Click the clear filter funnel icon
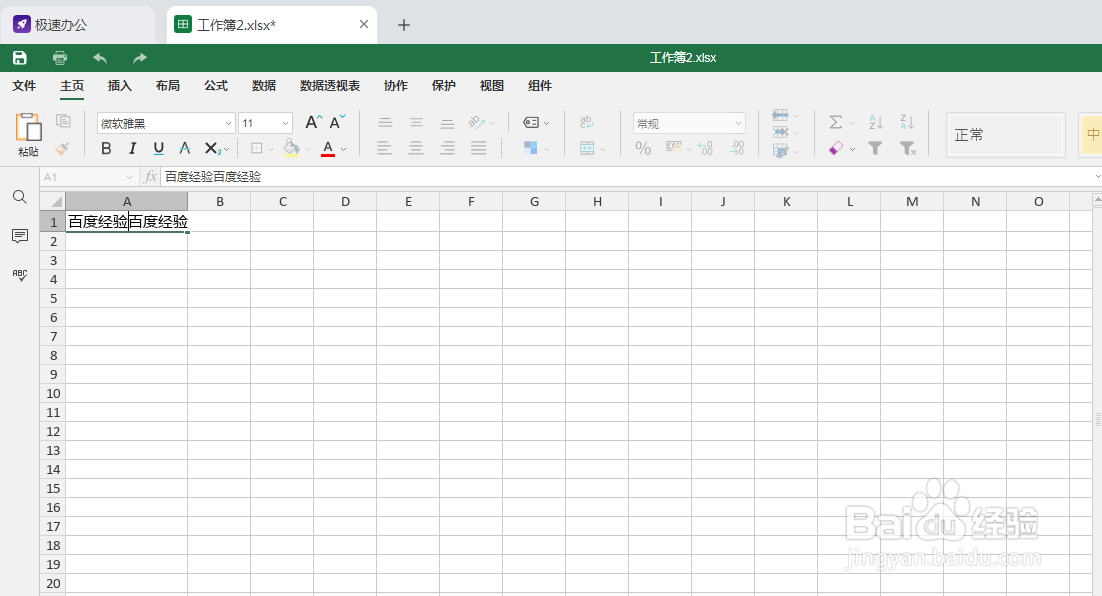1102x596 pixels. pos(908,148)
